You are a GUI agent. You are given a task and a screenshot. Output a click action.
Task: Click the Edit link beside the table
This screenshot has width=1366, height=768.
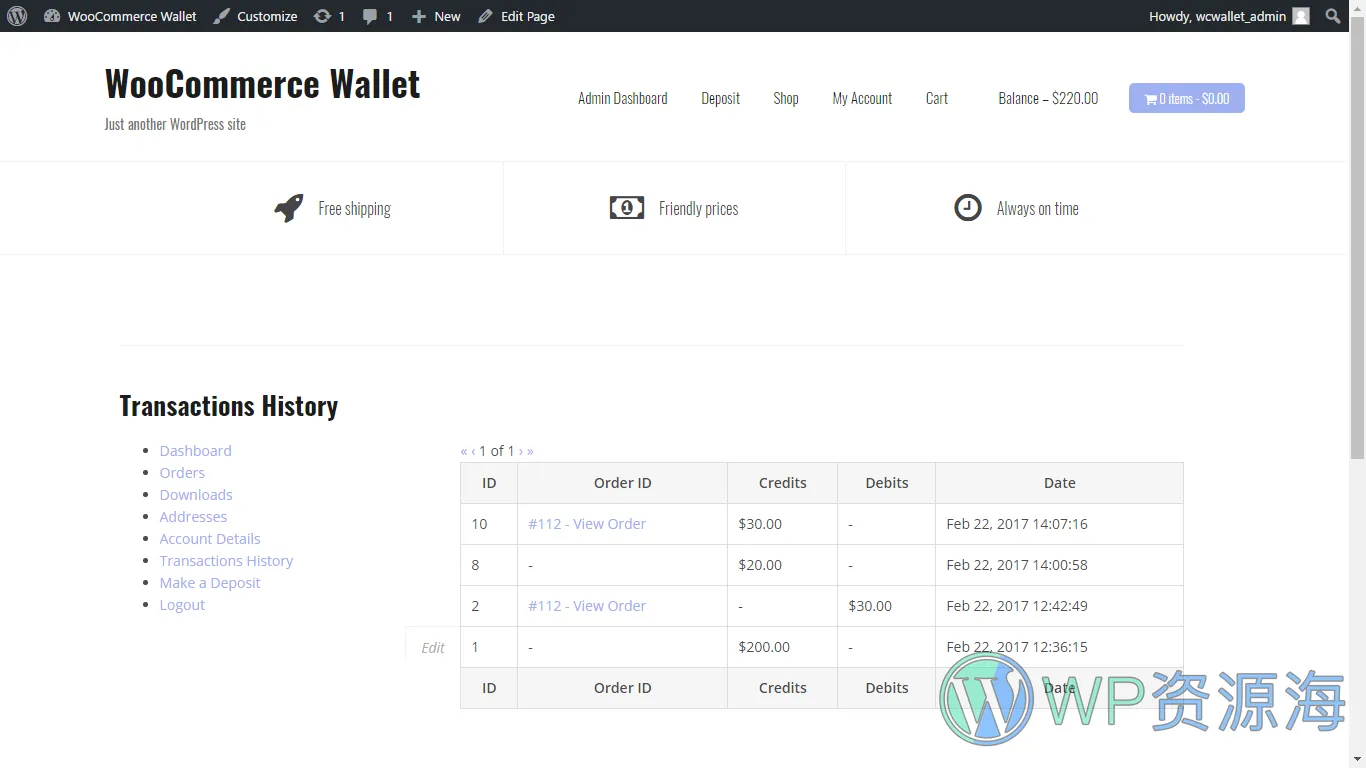pos(433,648)
